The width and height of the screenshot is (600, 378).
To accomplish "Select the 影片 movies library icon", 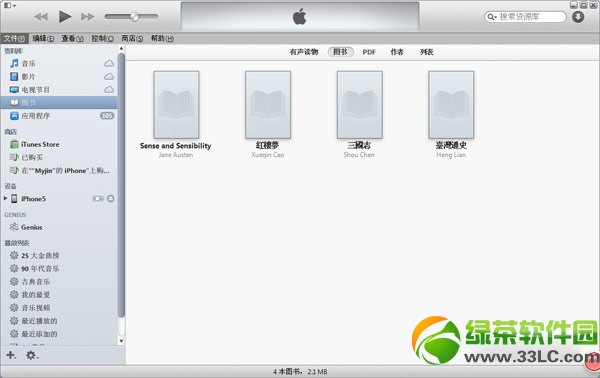I will (x=14, y=77).
